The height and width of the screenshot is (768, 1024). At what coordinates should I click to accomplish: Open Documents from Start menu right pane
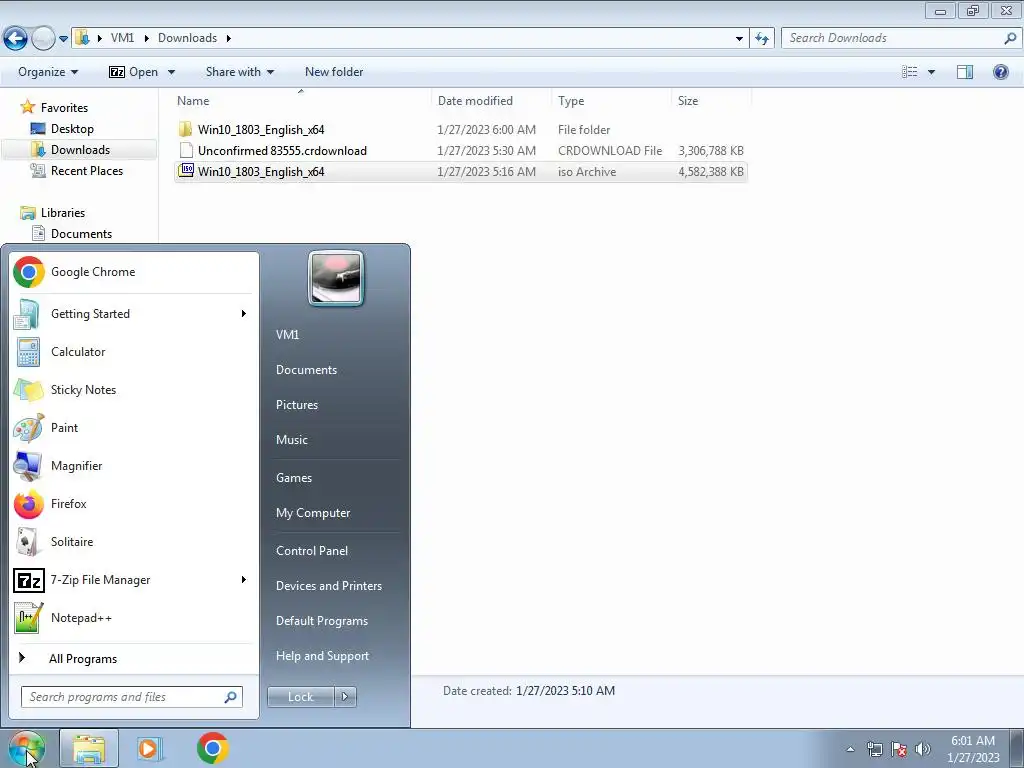(x=306, y=370)
